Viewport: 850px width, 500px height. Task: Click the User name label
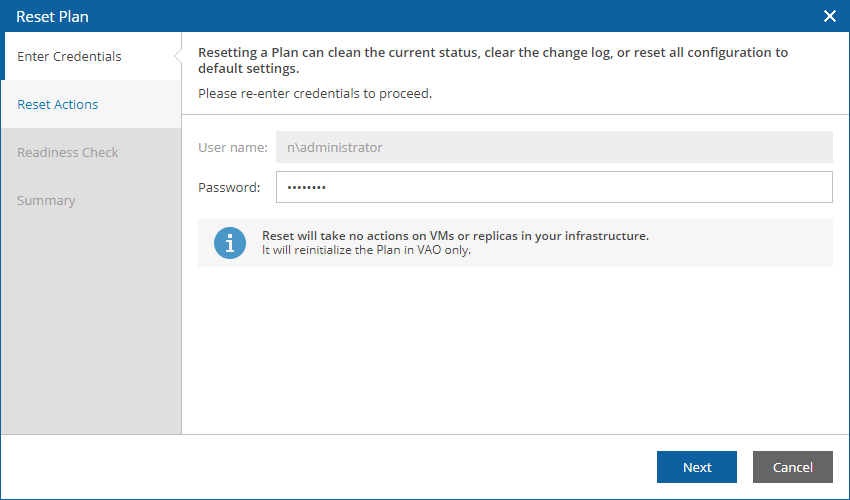(x=233, y=148)
